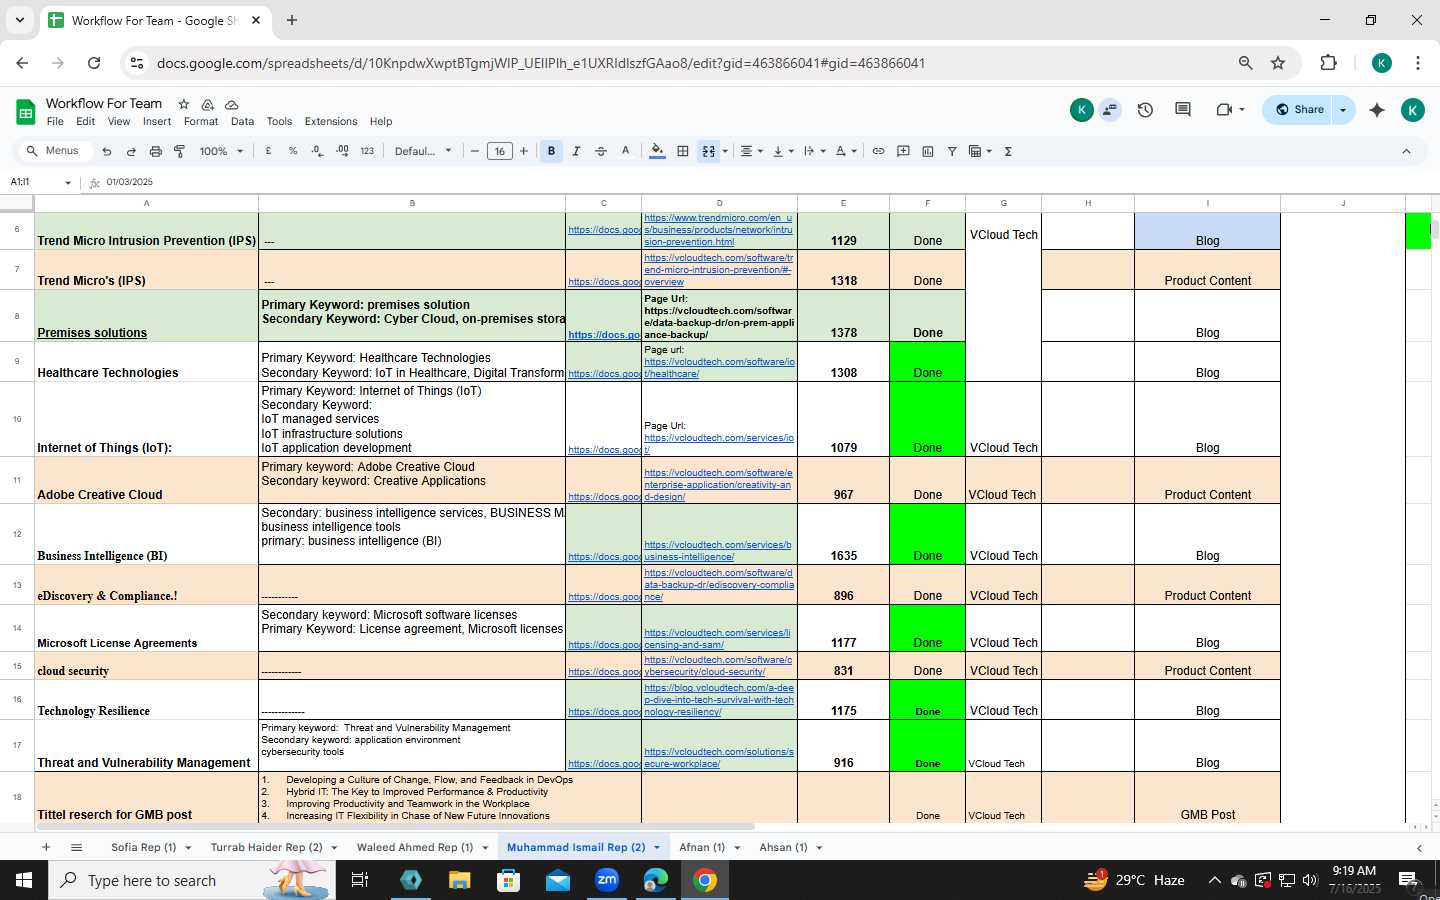Click the merge cells icon
This screenshot has height=900, width=1440.
pos(709,151)
